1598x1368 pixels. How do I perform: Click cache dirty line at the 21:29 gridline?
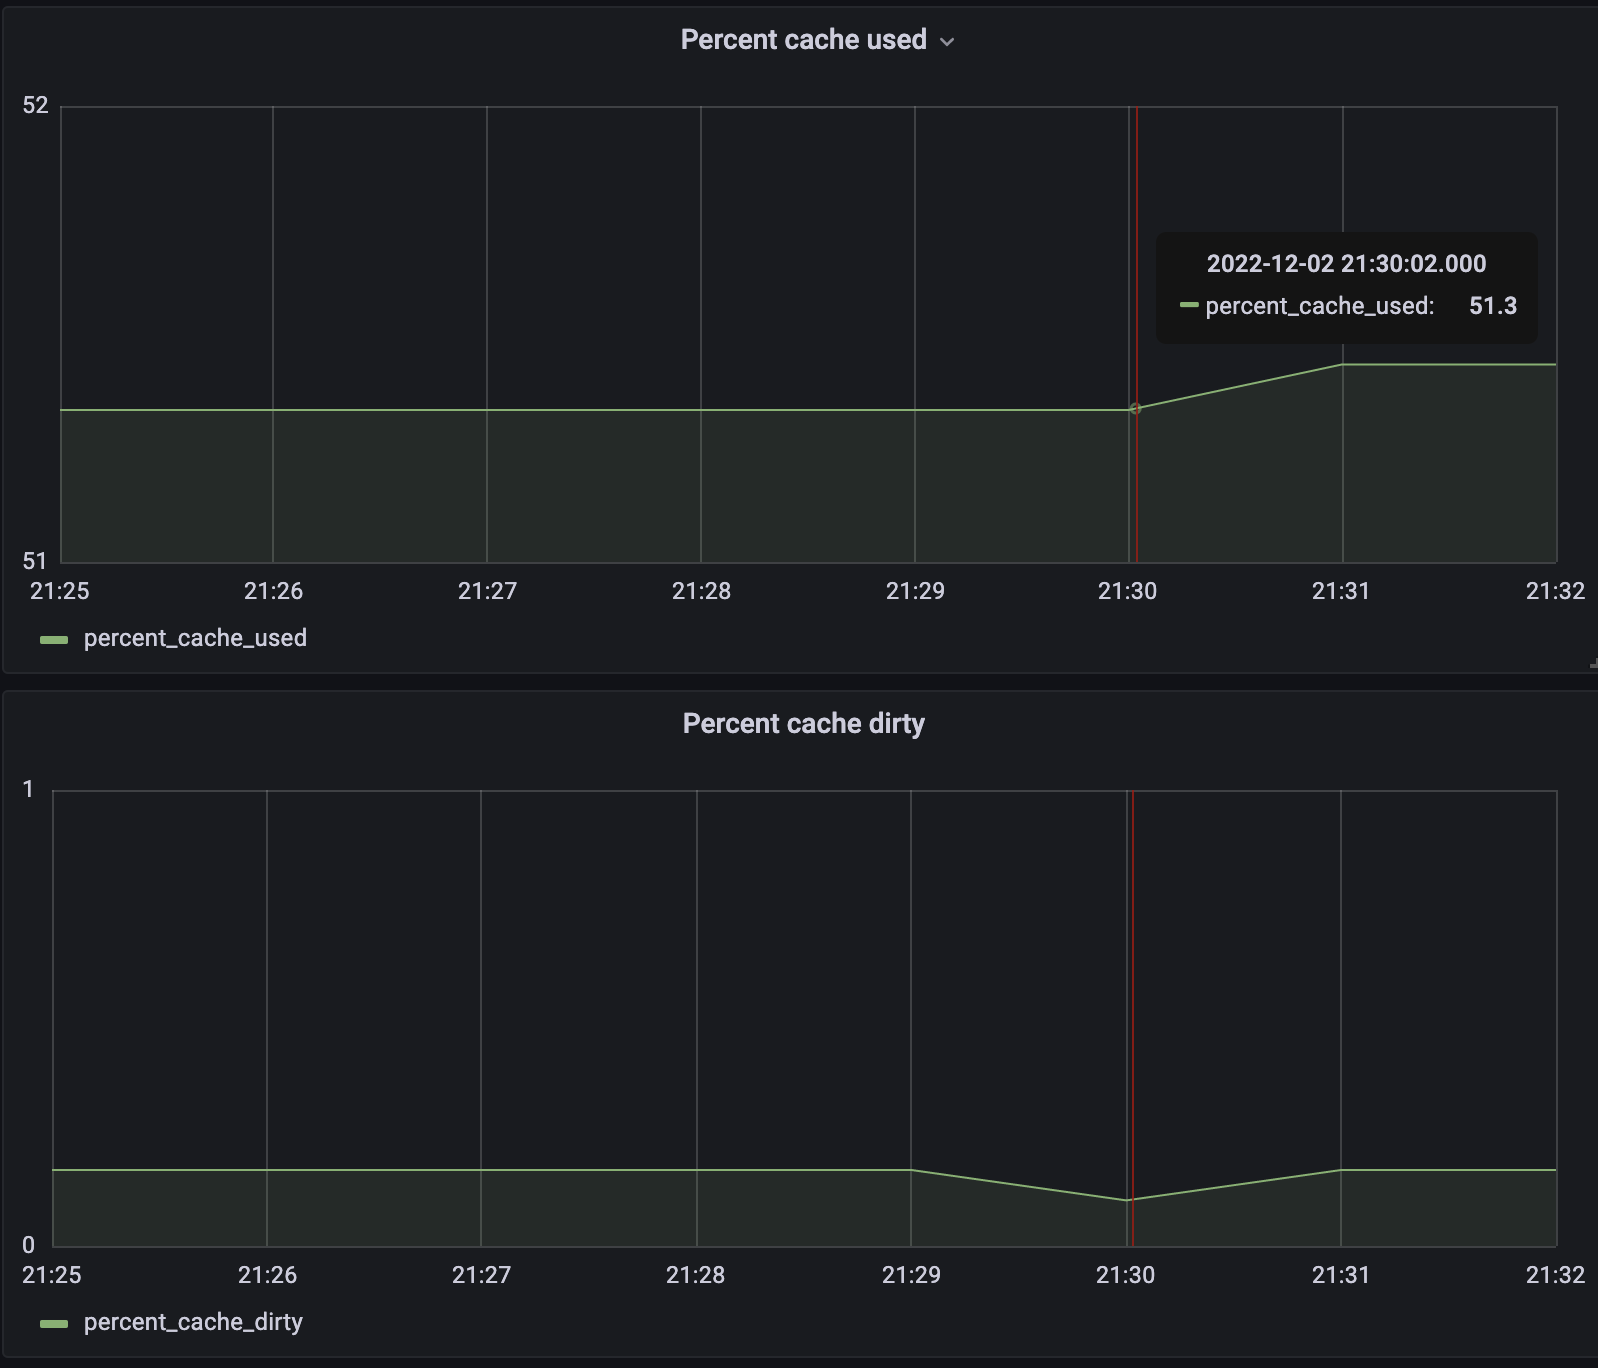pyautogui.click(x=911, y=1170)
